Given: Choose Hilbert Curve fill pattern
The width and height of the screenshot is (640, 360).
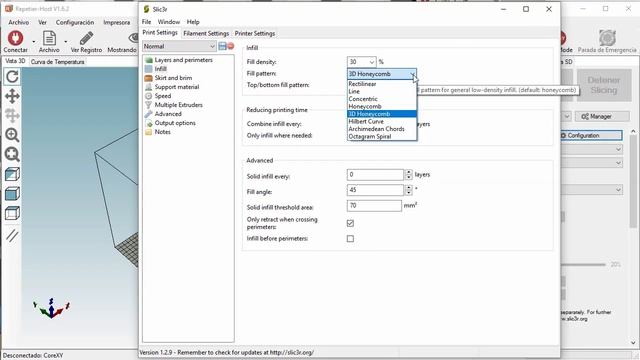Looking at the screenshot, I should pyautogui.click(x=382, y=122).
